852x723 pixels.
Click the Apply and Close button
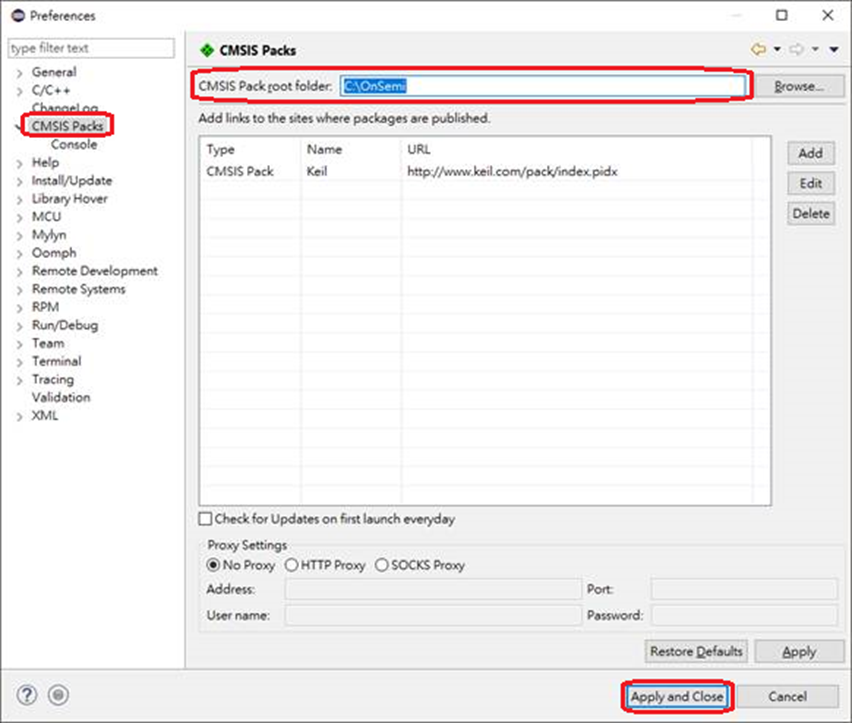tap(676, 696)
